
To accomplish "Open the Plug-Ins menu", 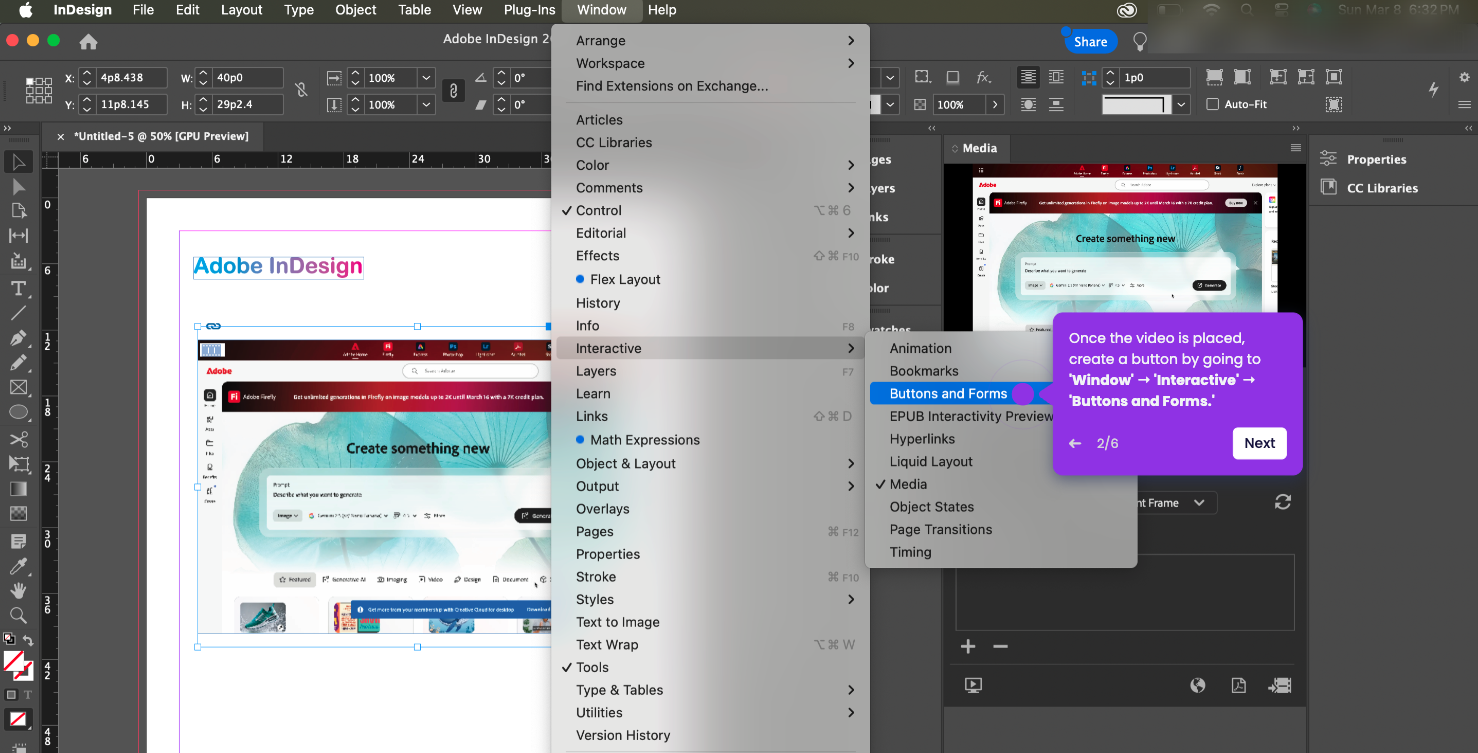I will point(530,10).
